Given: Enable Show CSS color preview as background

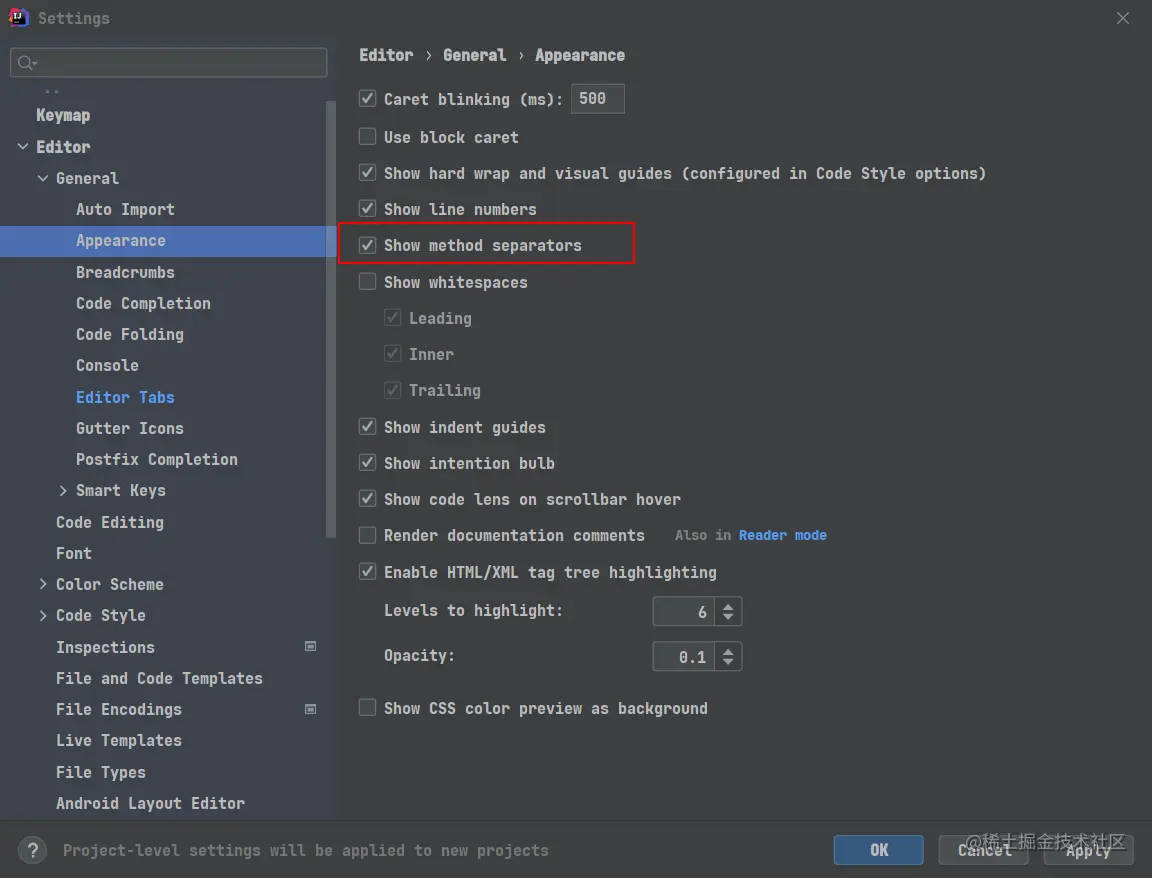Looking at the screenshot, I should [x=367, y=708].
